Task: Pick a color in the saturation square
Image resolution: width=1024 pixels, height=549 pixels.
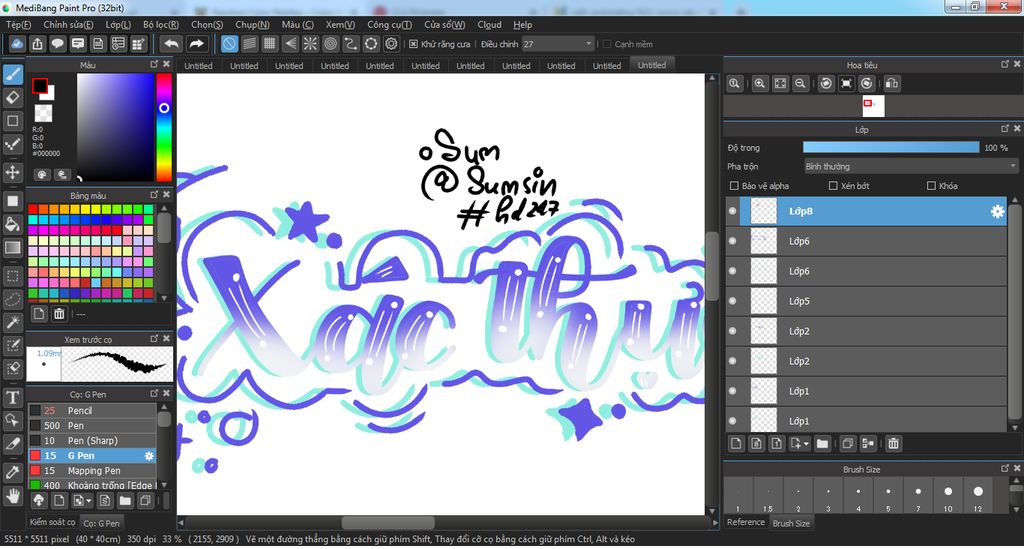Action: coord(115,127)
